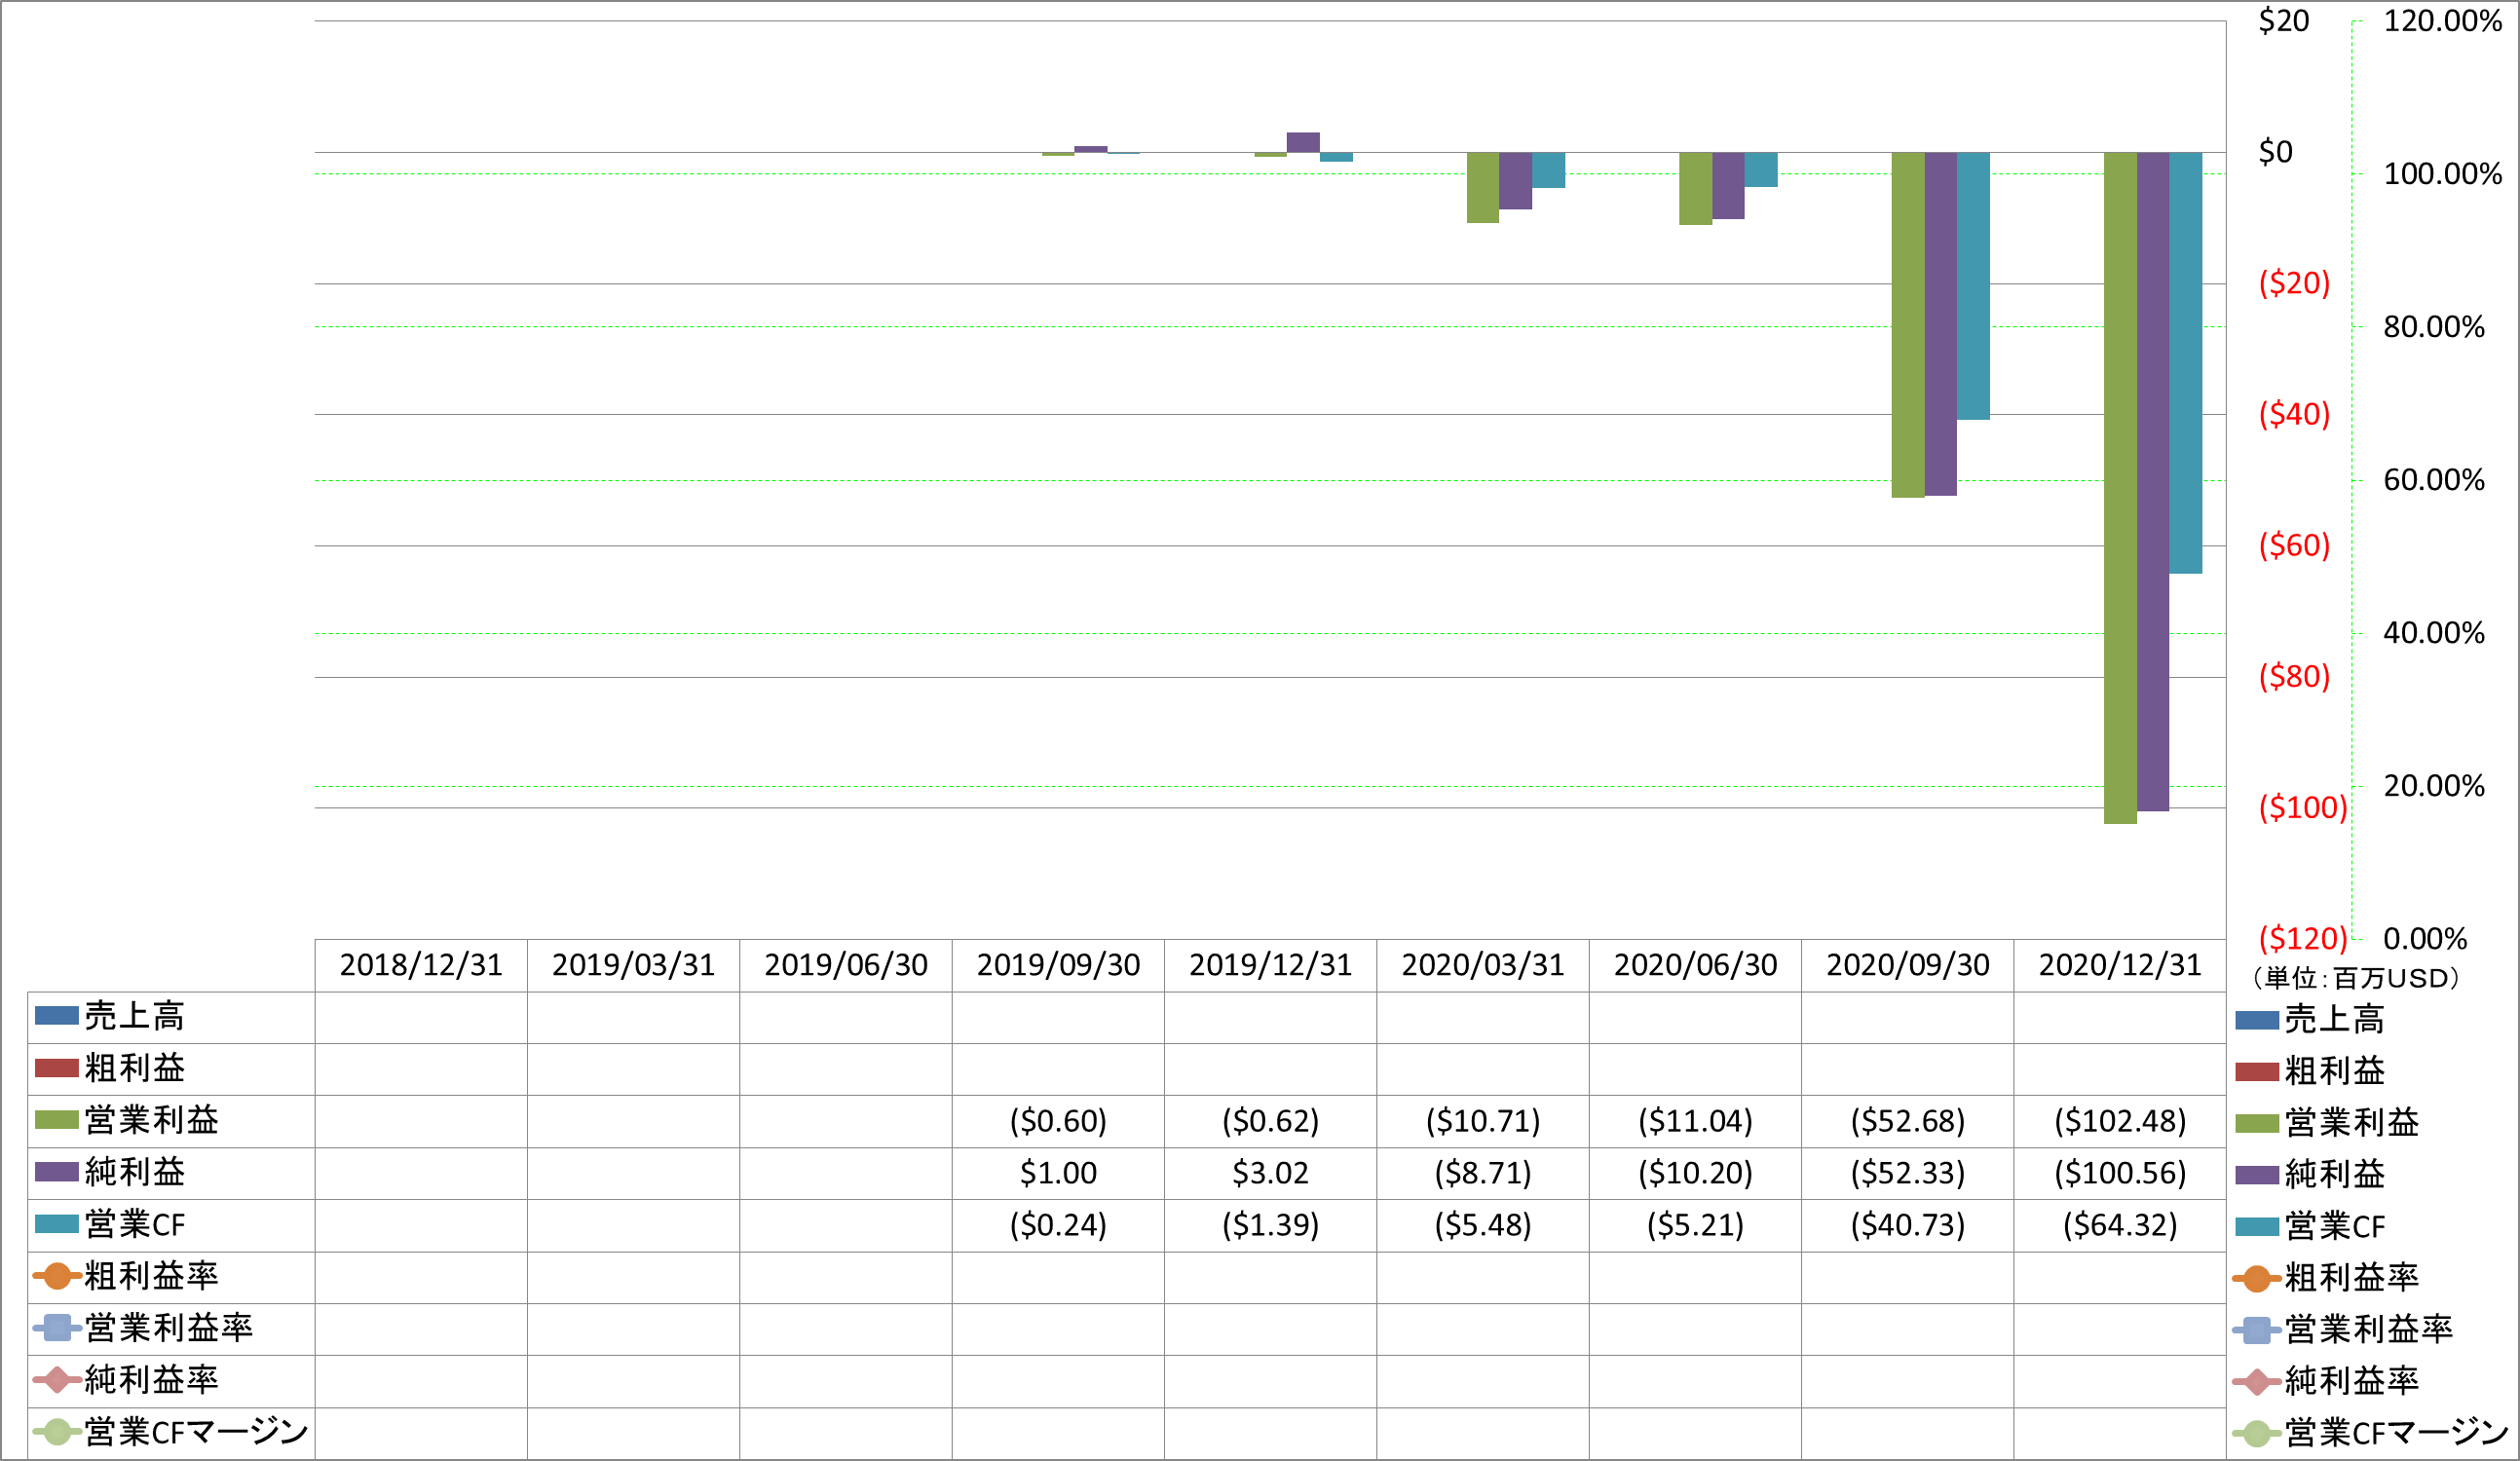Click the blue 売上高 swatch in the data table
This screenshot has height=1461, width=2520.
[x=56, y=1017]
